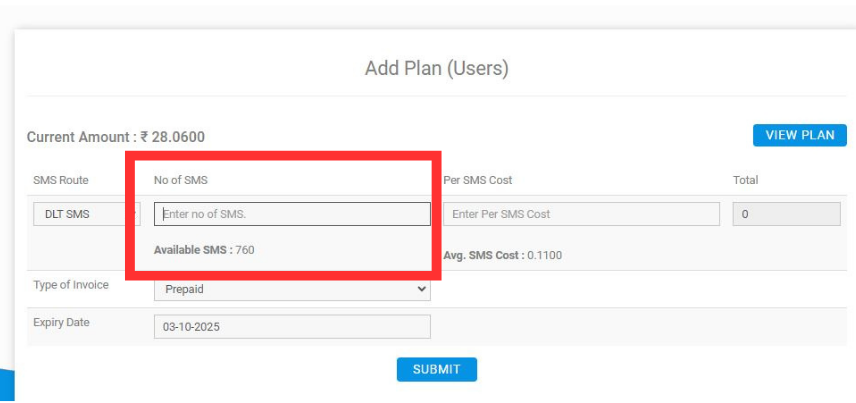Select the Available SMS : 760 text
The image size is (856, 403).
(204, 250)
